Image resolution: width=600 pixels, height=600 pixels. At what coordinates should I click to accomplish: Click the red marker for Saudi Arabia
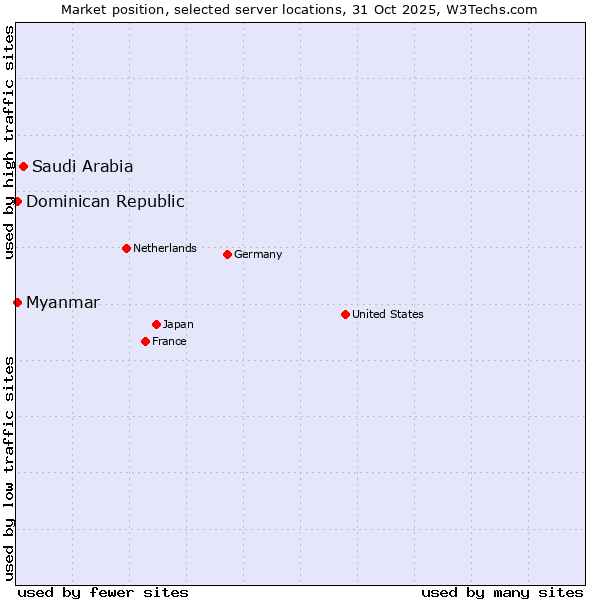coord(23,166)
